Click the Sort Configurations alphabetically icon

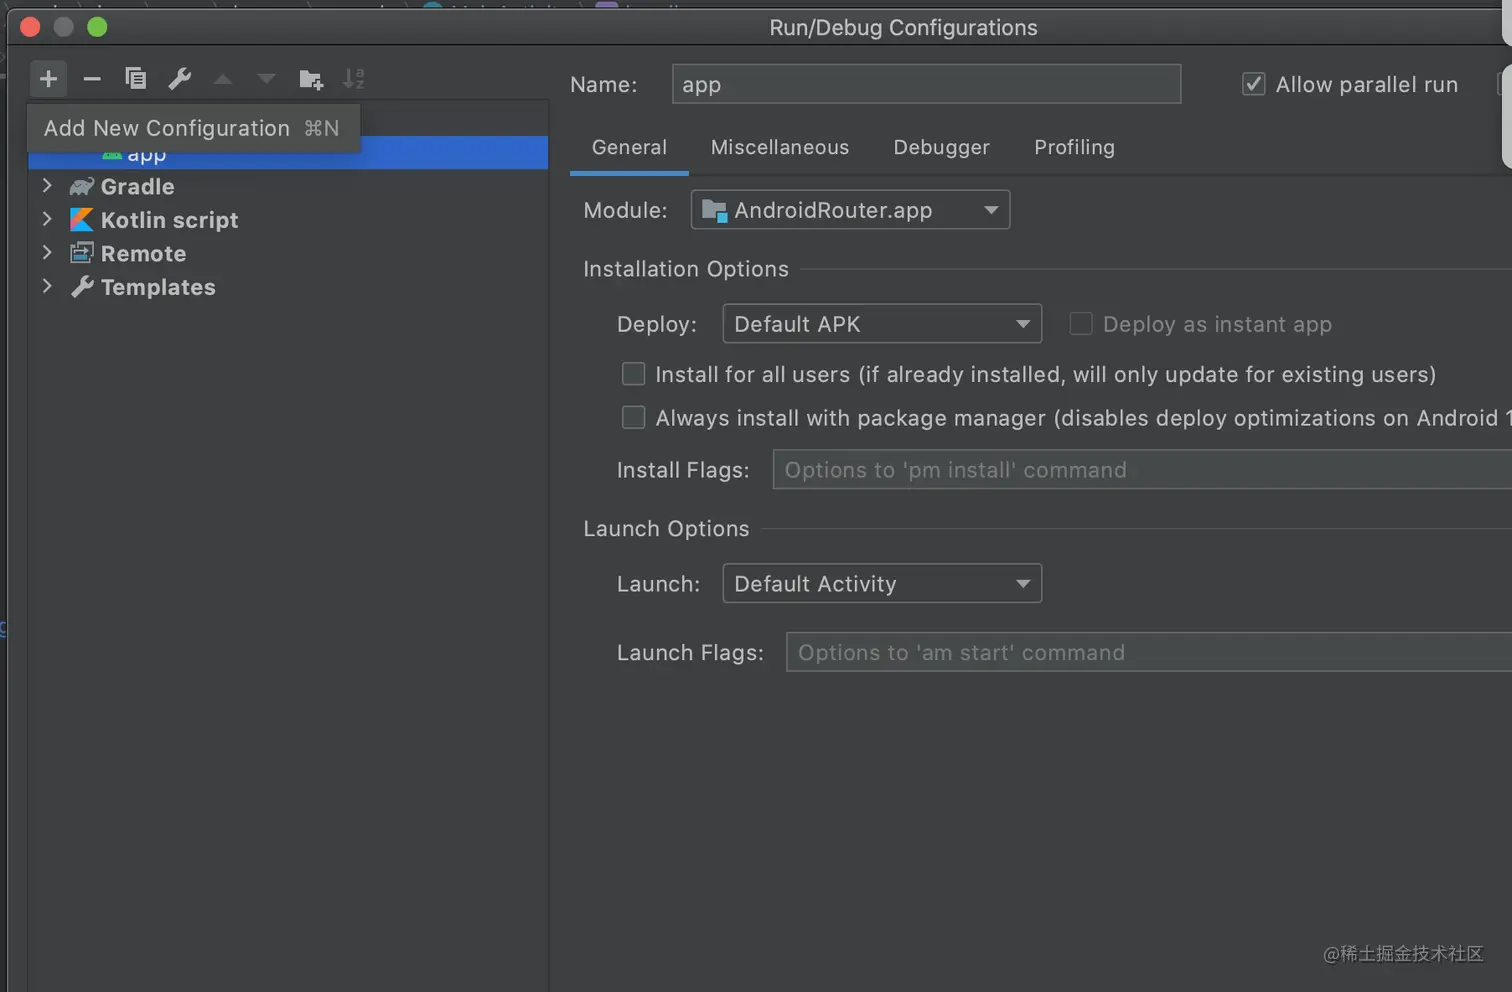click(x=354, y=79)
